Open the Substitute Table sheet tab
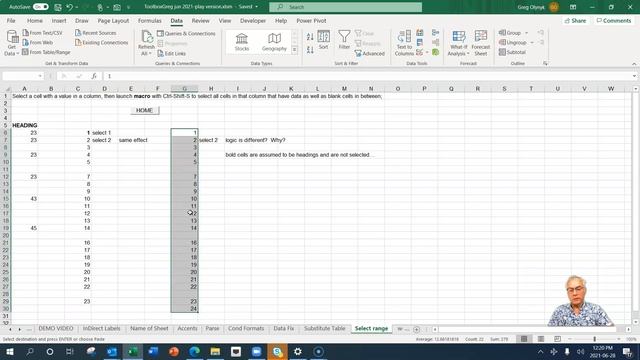Image resolution: width=640 pixels, height=360 pixels. coord(324,329)
